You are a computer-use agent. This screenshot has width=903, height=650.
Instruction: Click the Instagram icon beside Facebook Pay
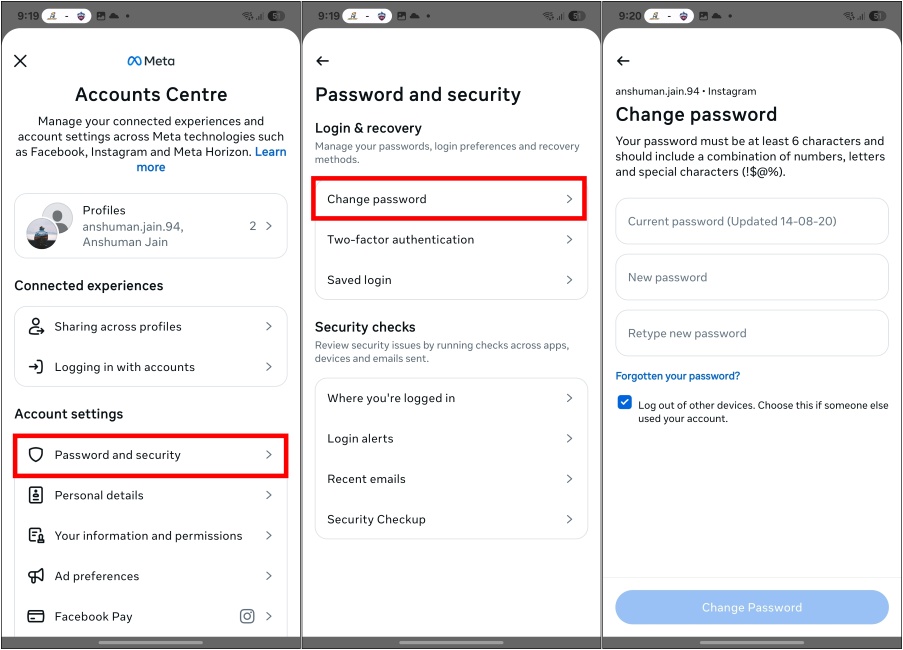coord(247,616)
